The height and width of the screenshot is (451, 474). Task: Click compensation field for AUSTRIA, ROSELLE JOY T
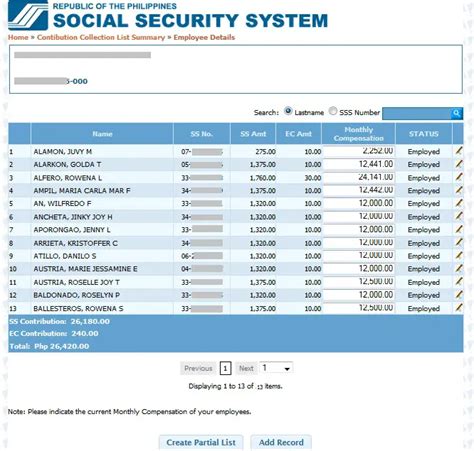[359, 282]
